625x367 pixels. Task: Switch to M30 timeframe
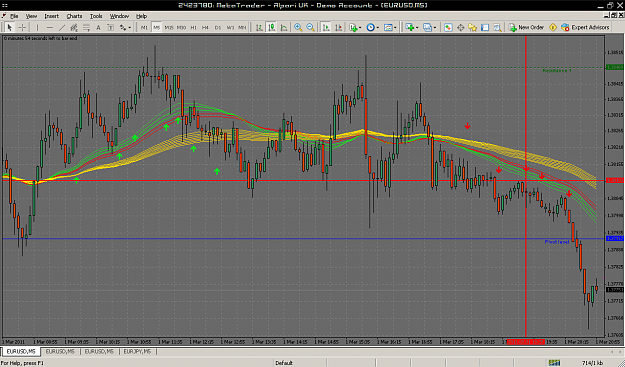click(x=181, y=27)
